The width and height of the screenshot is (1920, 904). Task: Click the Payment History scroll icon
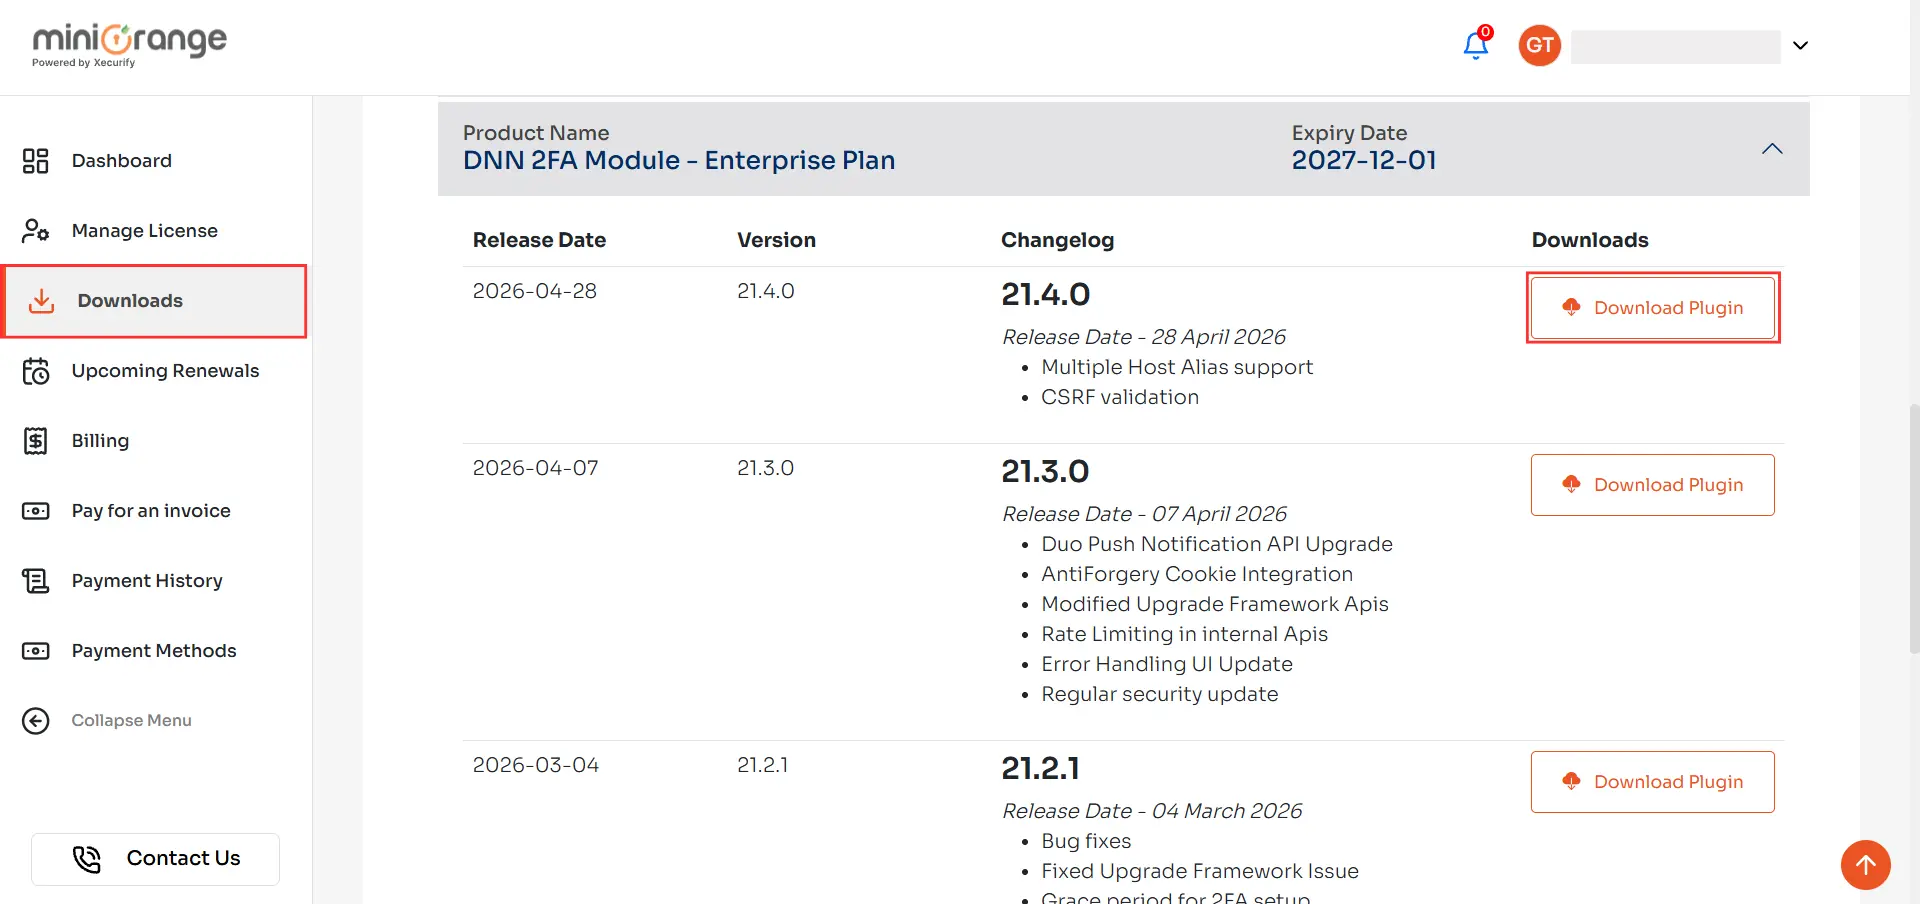36,581
